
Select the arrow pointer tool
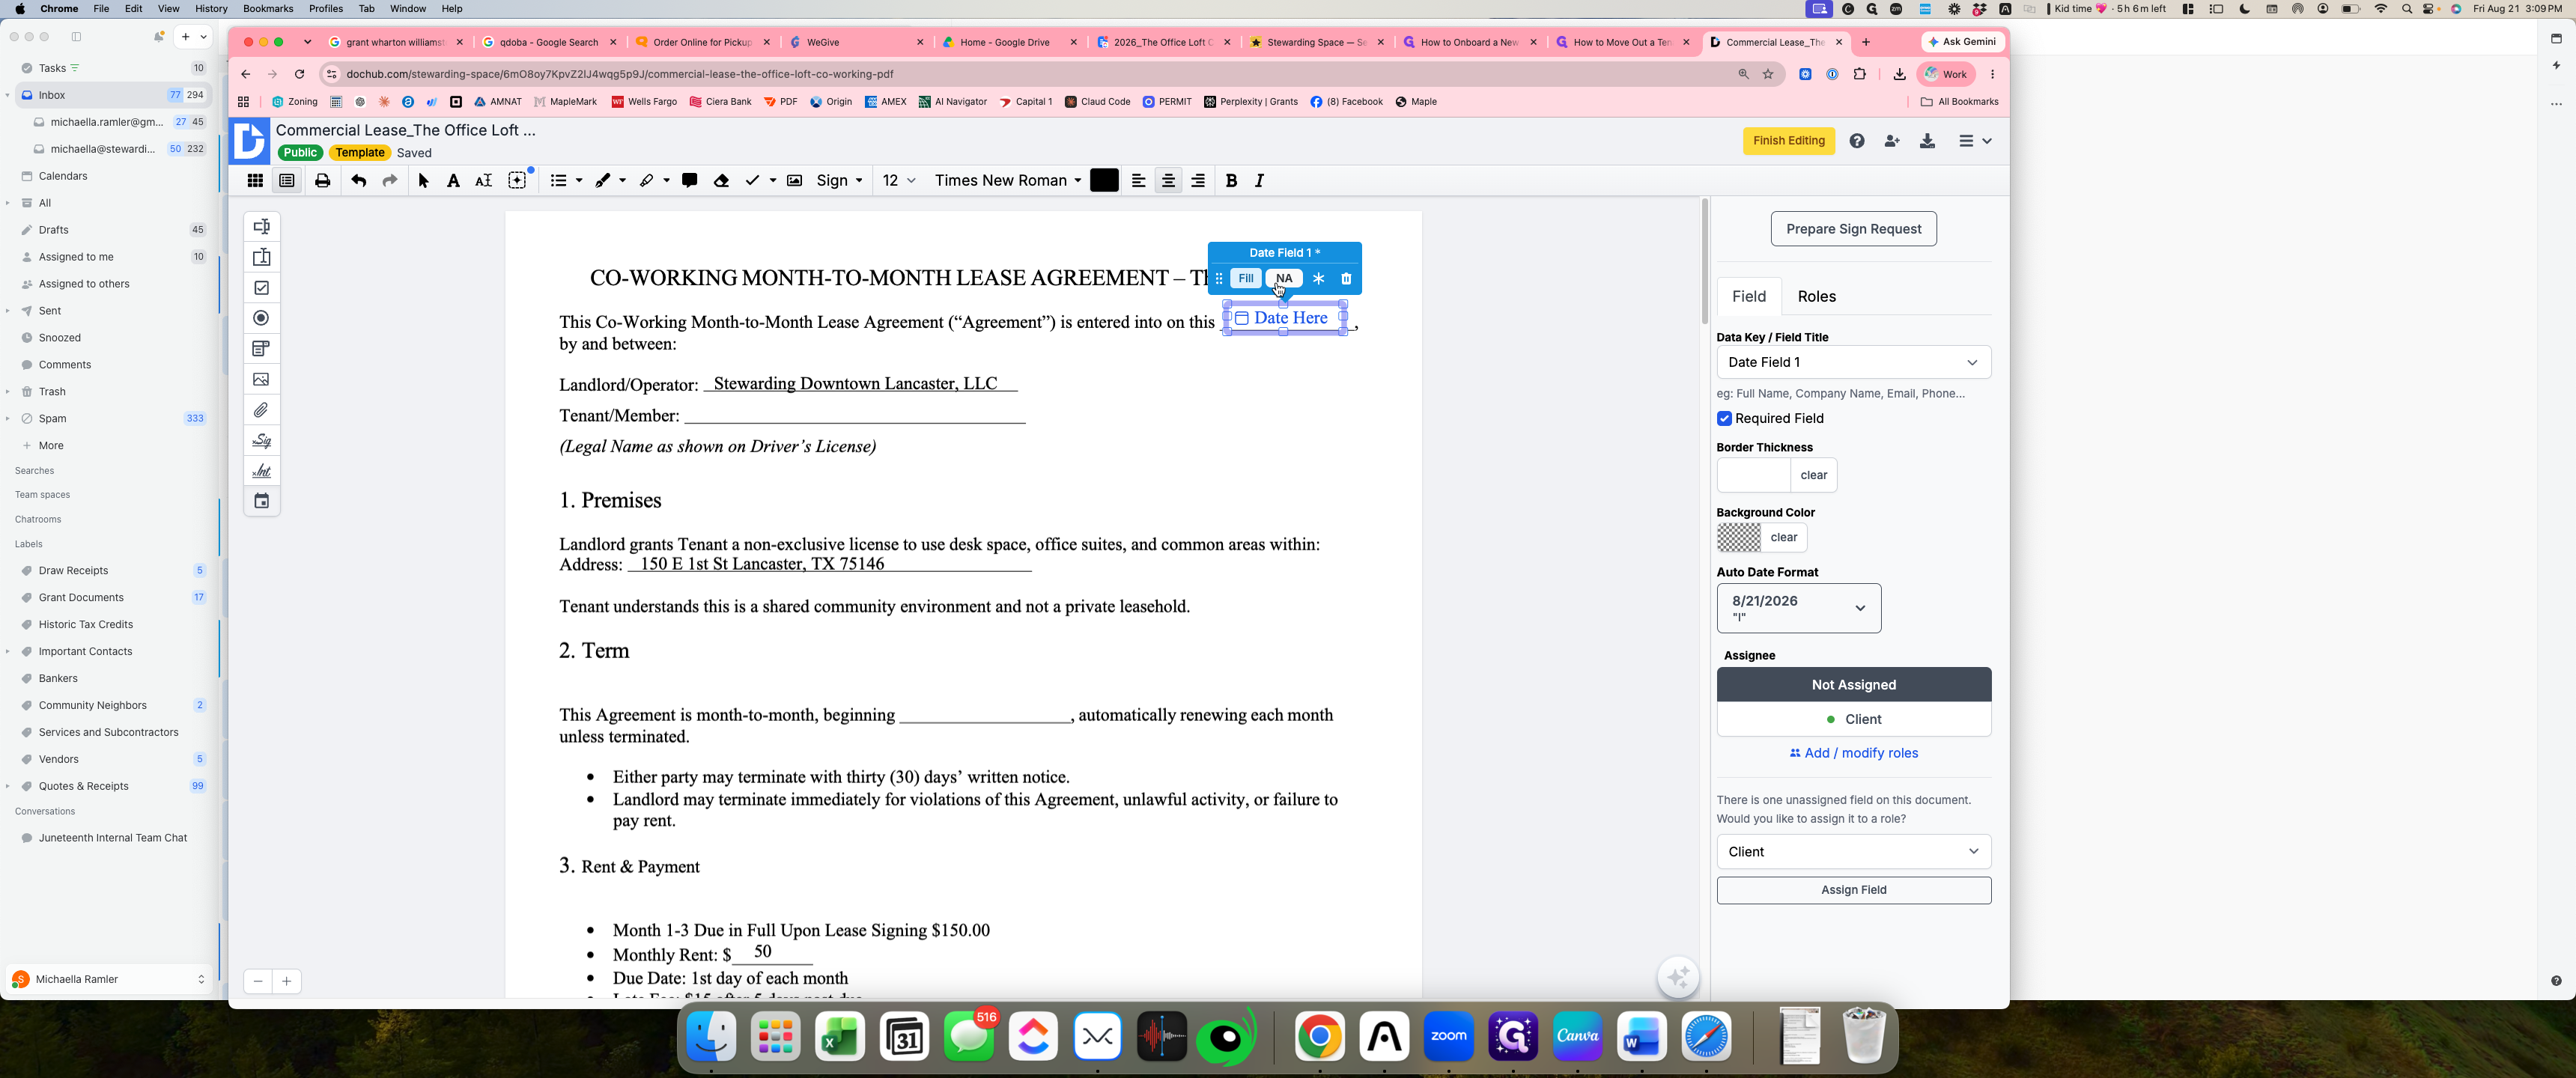click(x=423, y=181)
